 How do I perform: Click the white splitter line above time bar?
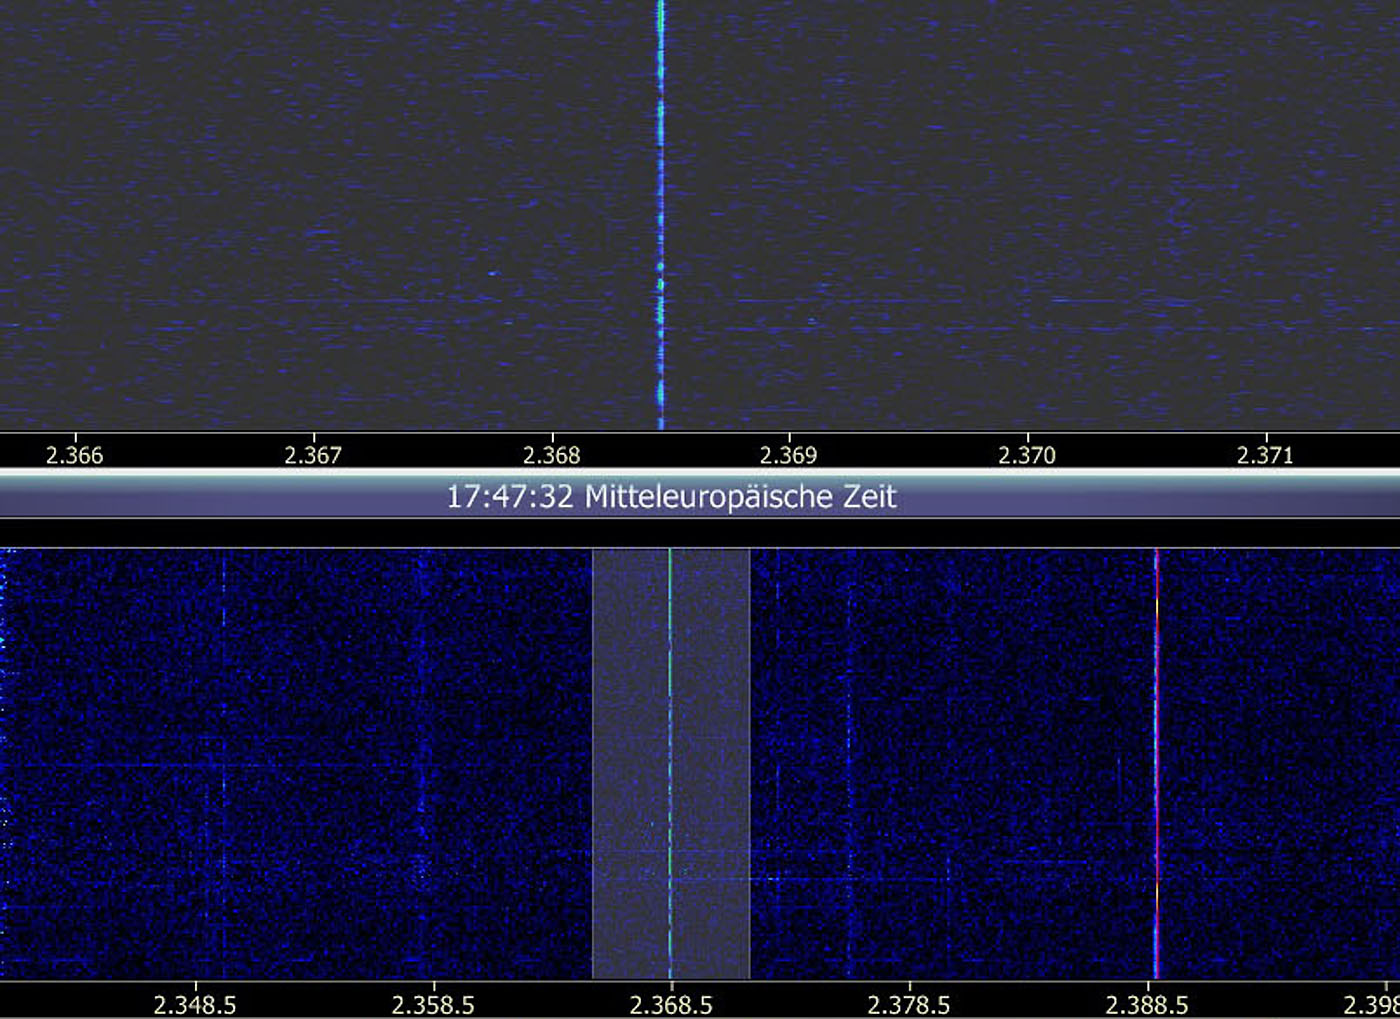point(700,470)
